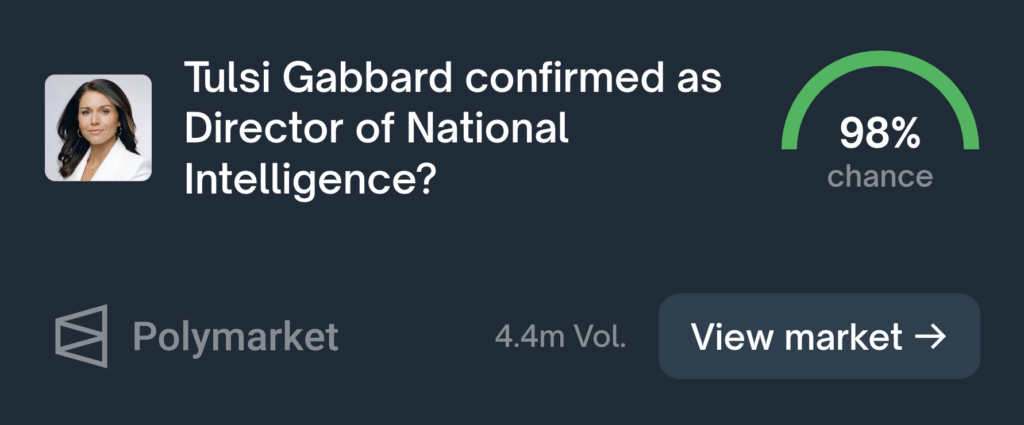The image size is (1024, 425).
Task: Click the "View market" text label
Action: (x=797, y=336)
